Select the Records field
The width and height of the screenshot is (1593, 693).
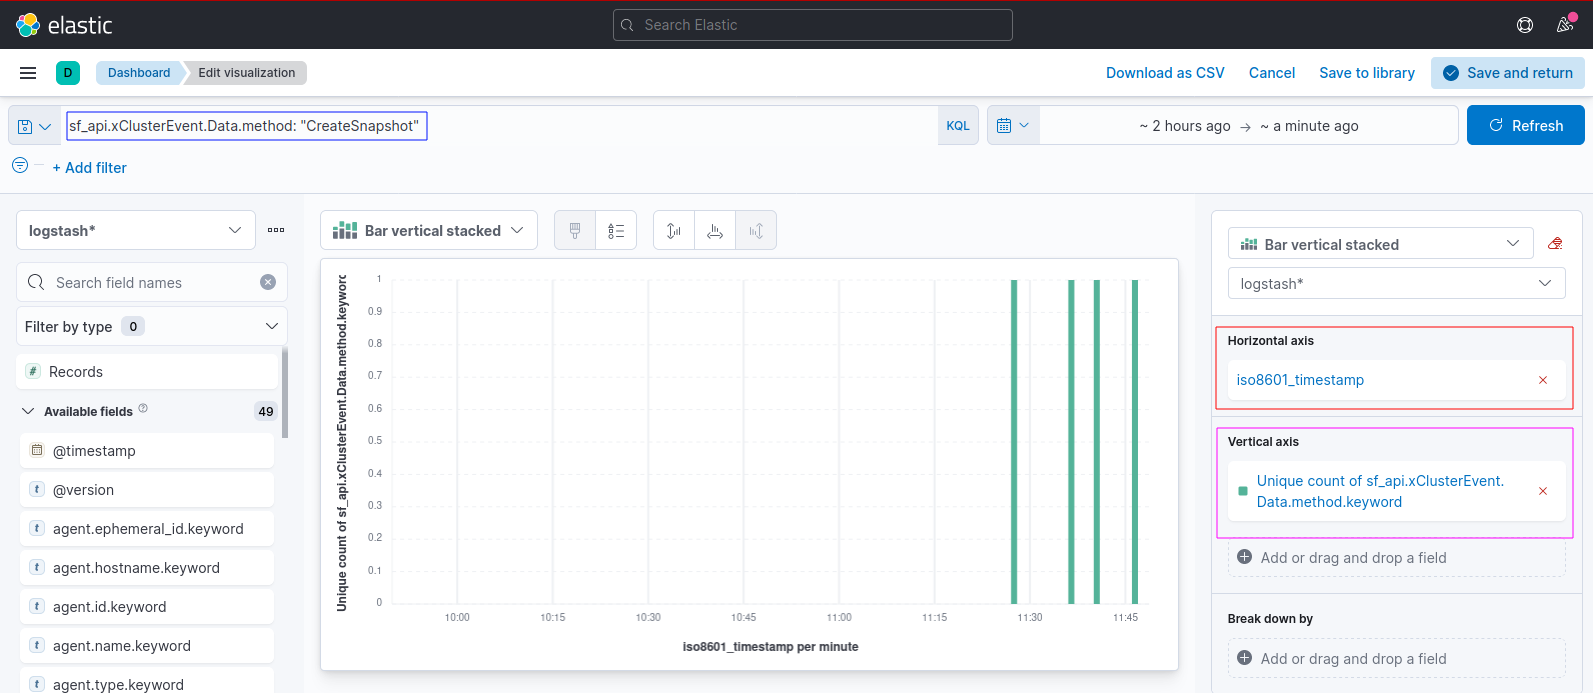click(147, 371)
